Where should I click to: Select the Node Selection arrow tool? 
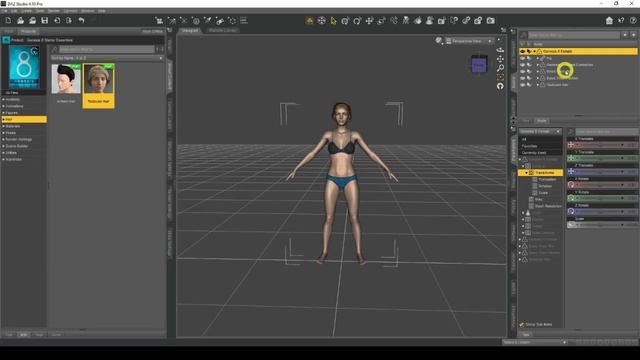click(333, 20)
